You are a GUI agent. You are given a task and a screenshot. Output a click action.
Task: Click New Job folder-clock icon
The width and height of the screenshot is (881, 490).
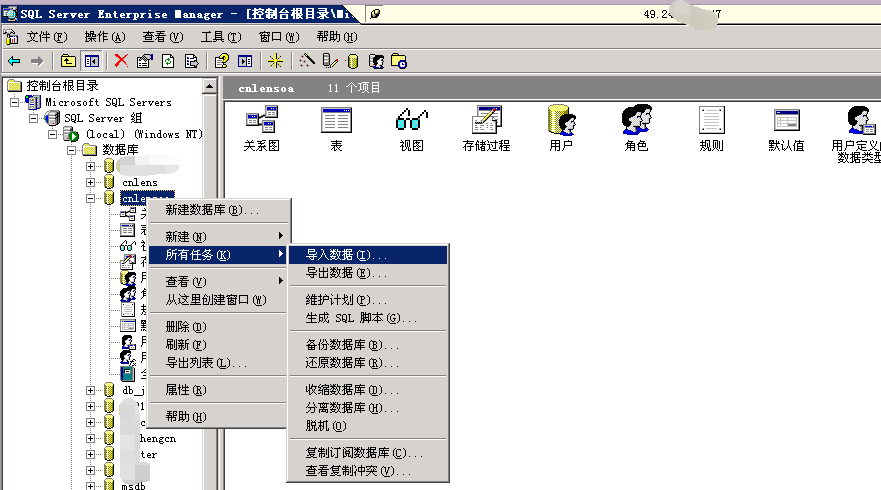pyautogui.click(x=399, y=61)
